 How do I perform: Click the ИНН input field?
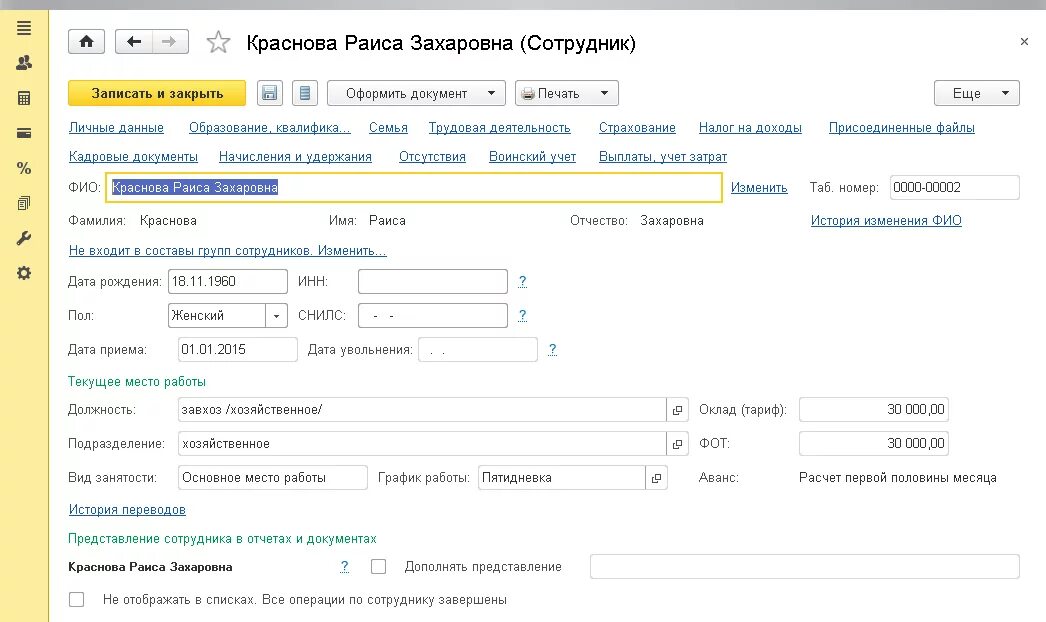(433, 282)
